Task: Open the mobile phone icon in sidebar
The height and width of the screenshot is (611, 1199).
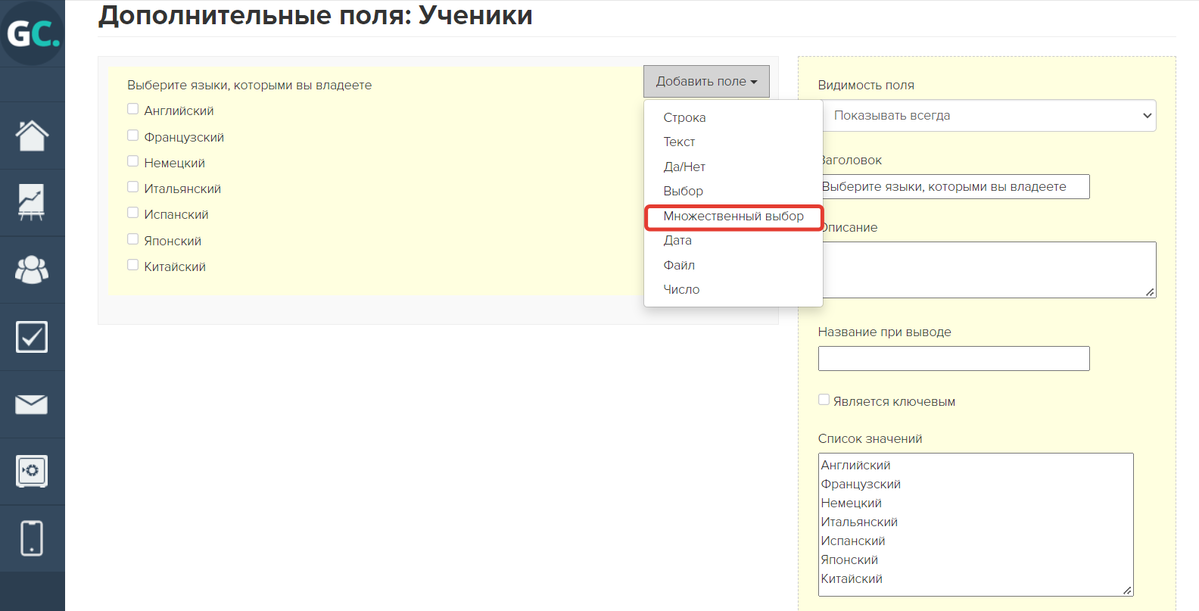Action: pyautogui.click(x=32, y=538)
